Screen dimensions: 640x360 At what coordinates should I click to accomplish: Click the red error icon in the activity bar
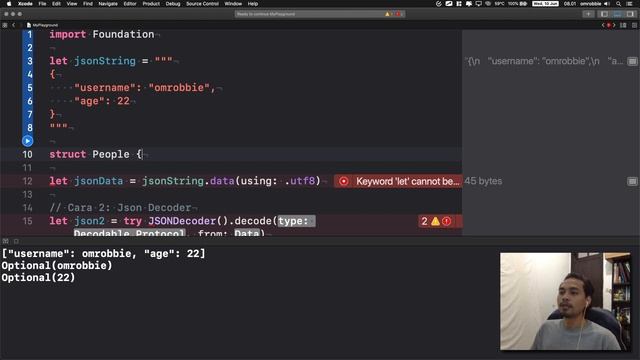[398, 14]
